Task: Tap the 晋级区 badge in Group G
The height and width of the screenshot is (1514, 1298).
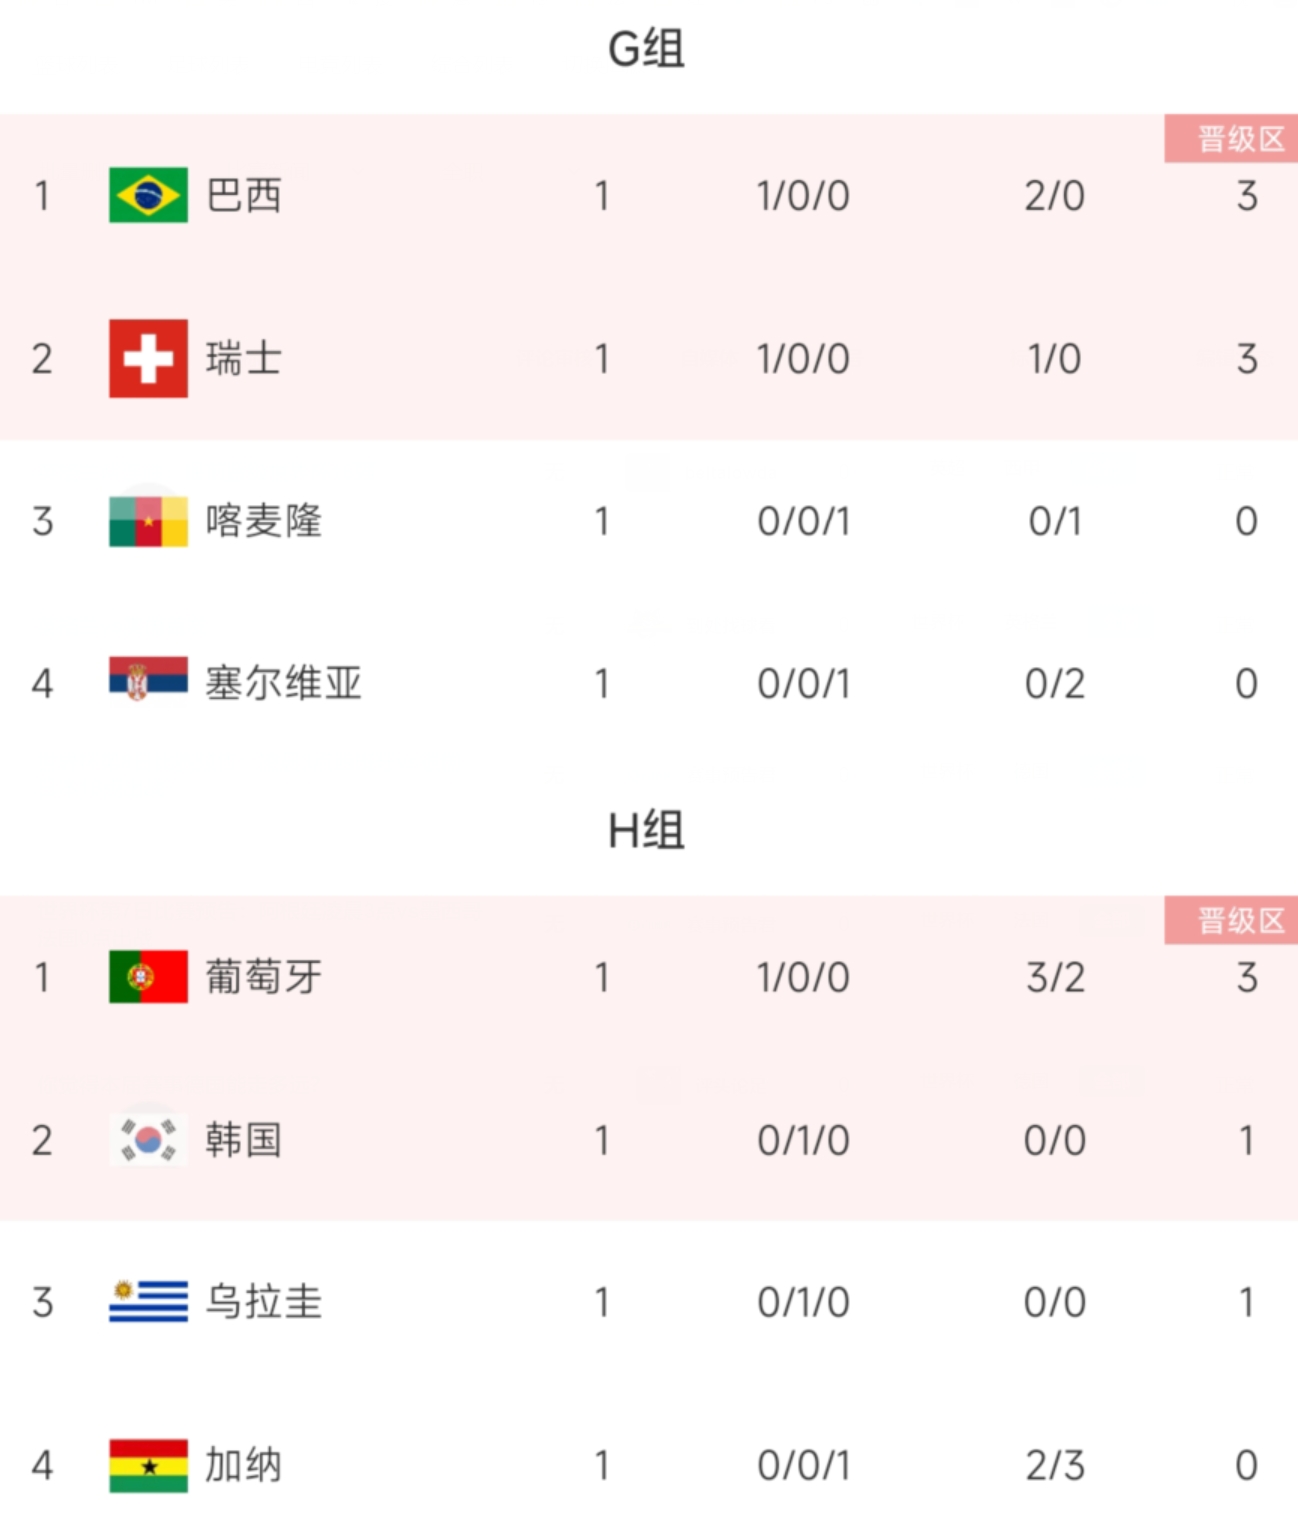Action: click(1231, 138)
